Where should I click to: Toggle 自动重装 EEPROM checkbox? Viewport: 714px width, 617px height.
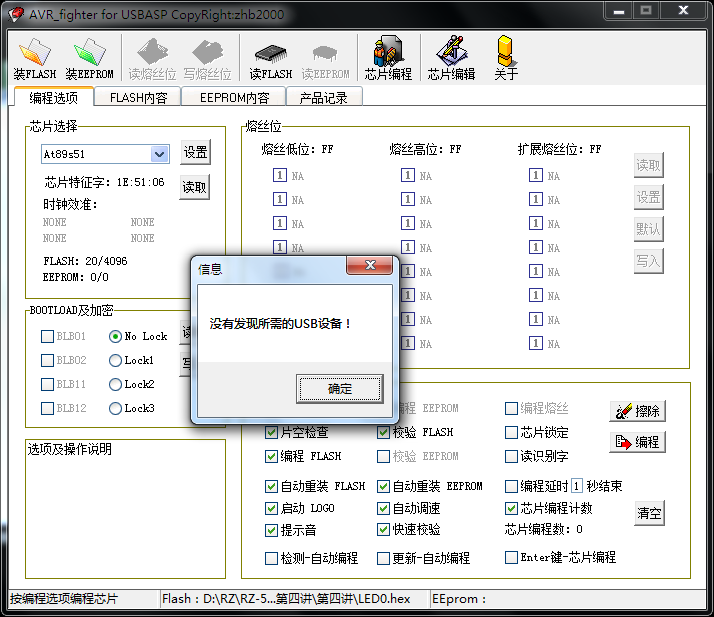[x=383, y=486]
